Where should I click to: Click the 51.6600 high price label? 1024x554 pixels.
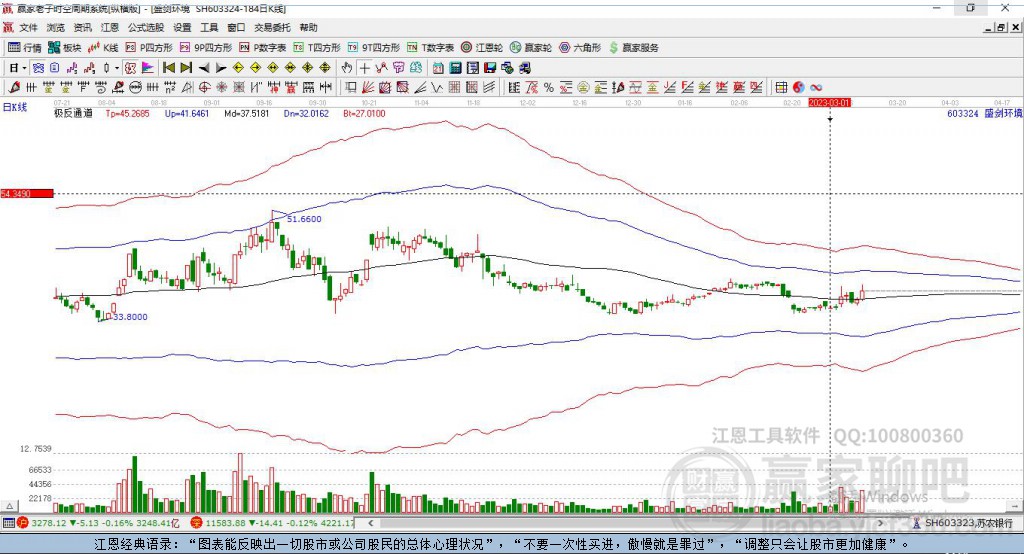point(304,219)
